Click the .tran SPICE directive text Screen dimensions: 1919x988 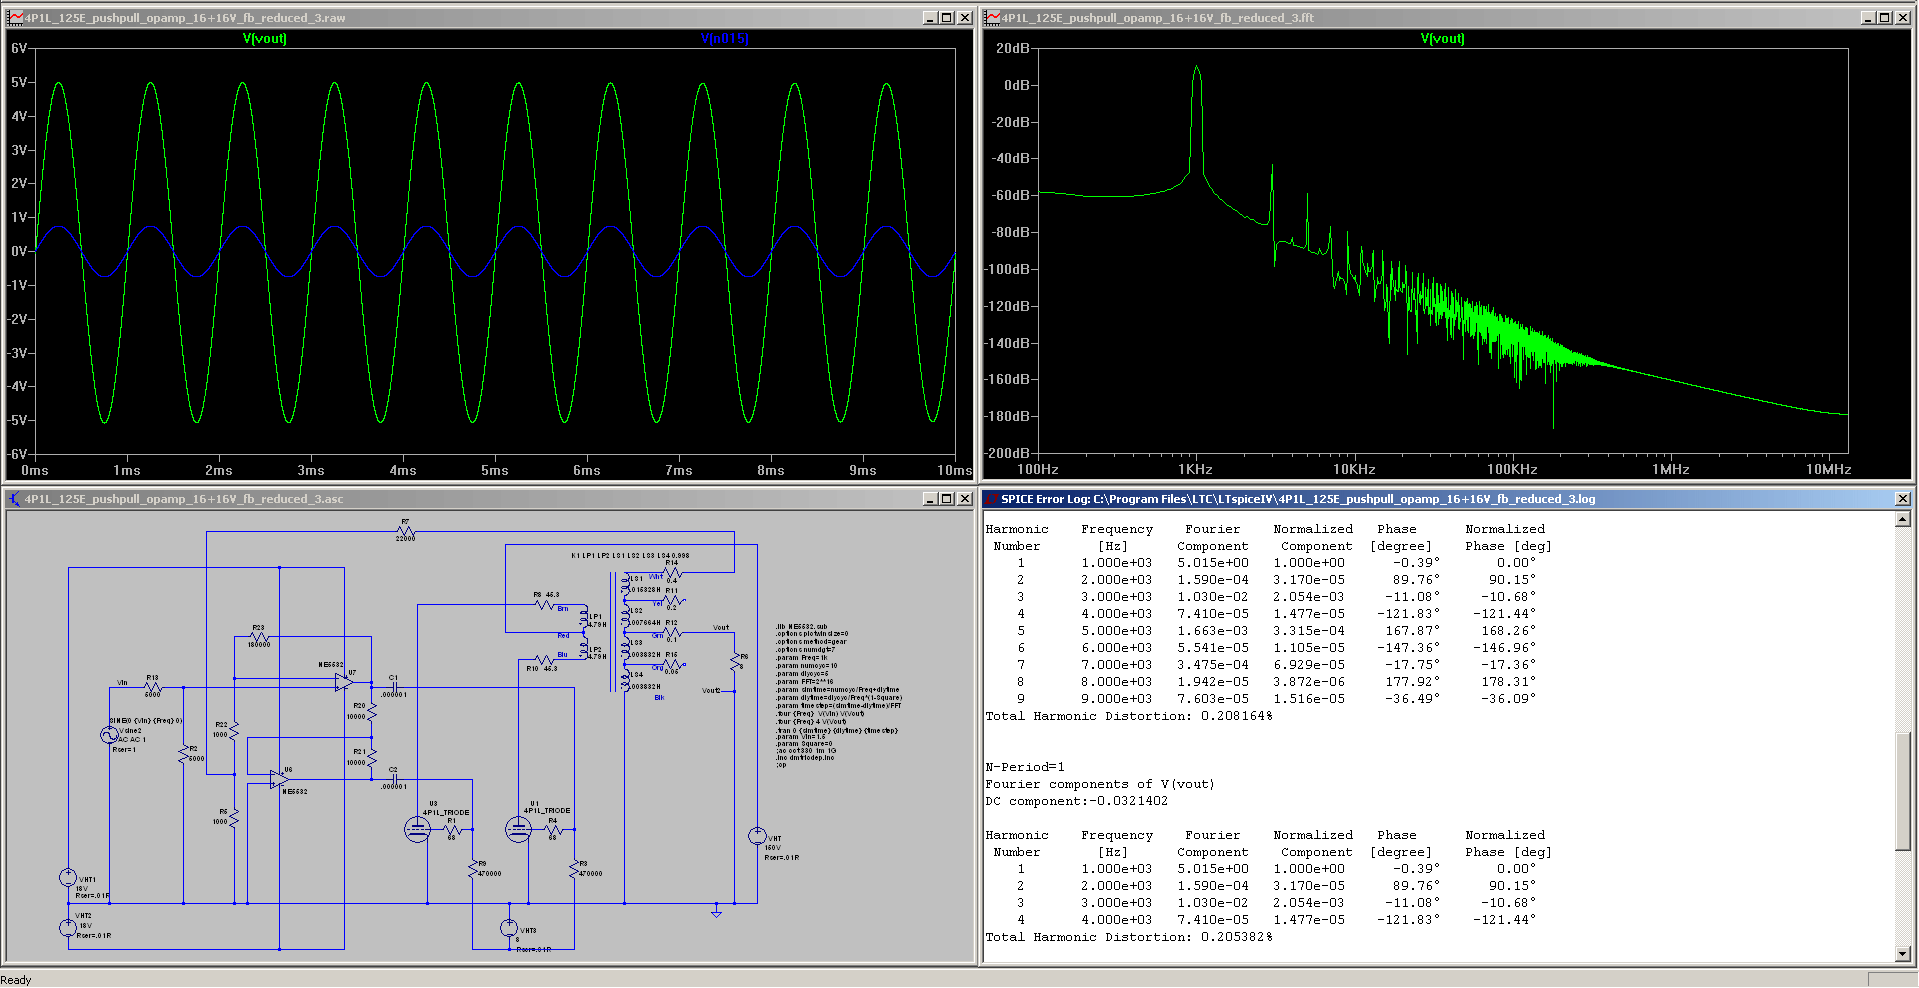[x=836, y=730]
